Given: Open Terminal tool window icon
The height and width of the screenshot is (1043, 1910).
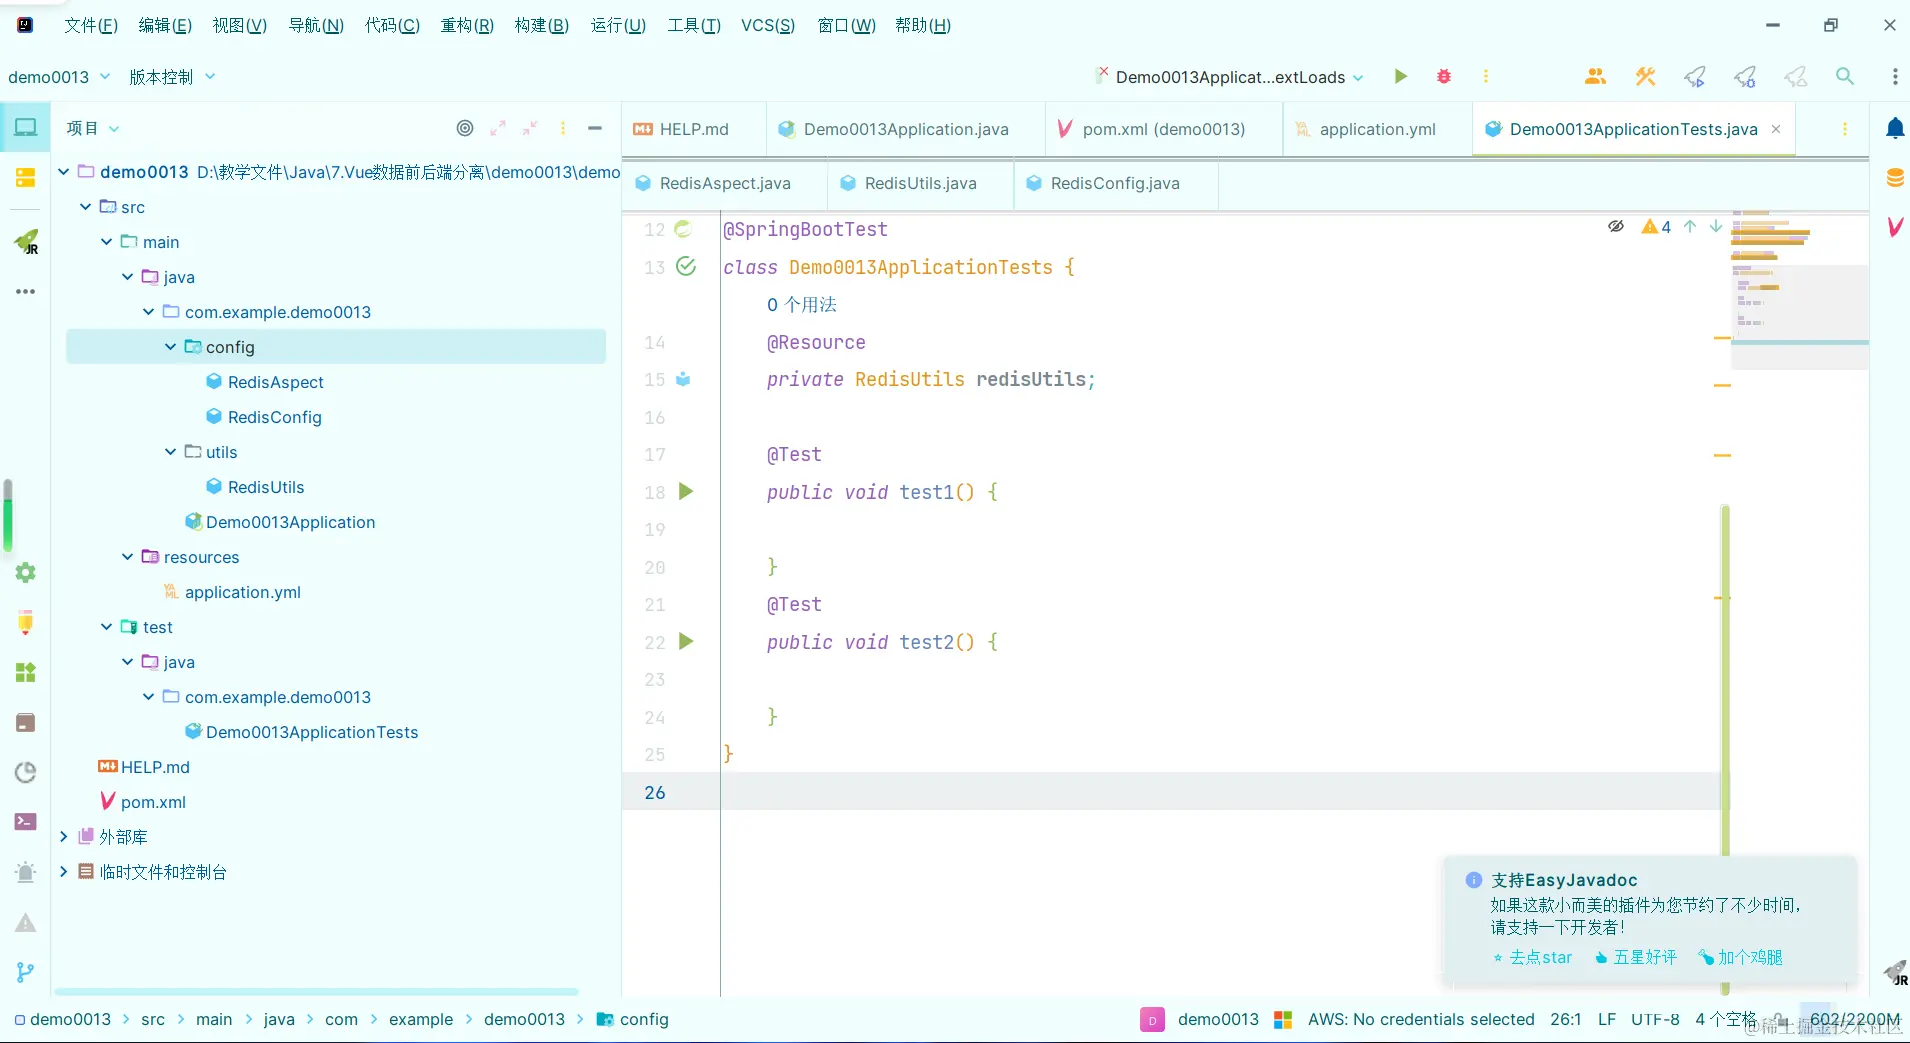Looking at the screenshot, I should tap(25, 822).
